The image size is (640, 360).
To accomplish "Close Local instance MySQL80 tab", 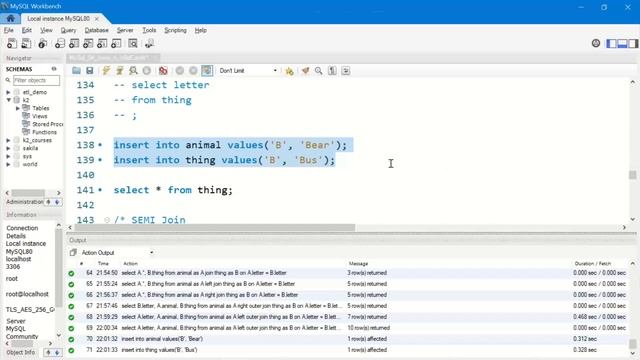I will tap(97, 19).
